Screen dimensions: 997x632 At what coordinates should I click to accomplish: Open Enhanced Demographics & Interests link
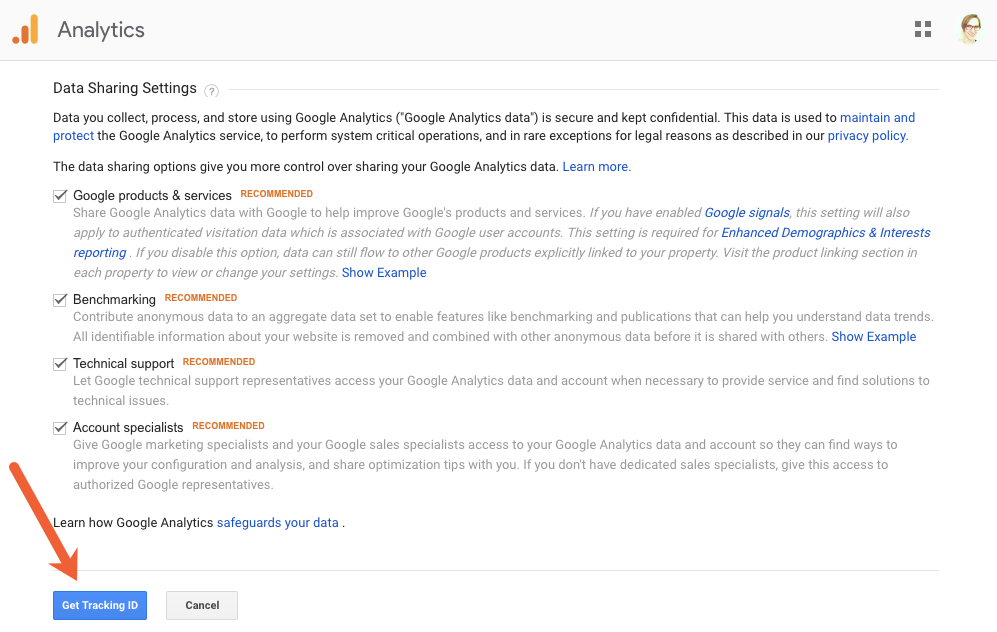(x=825, y=233)
